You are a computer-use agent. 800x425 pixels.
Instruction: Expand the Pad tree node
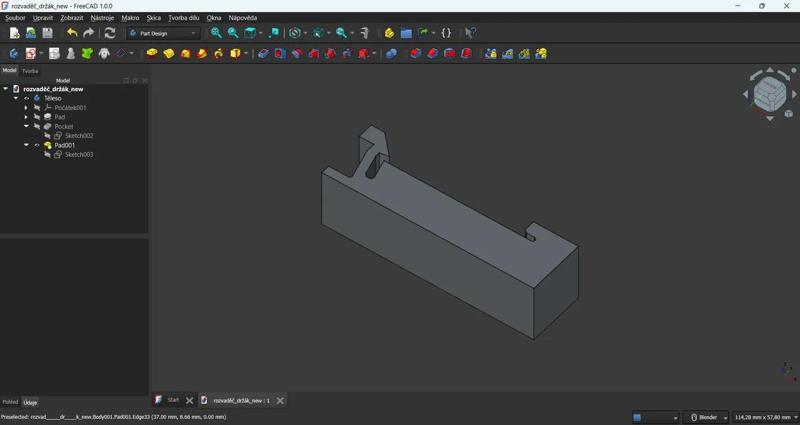pyautogui.click(x=26, y=117)
